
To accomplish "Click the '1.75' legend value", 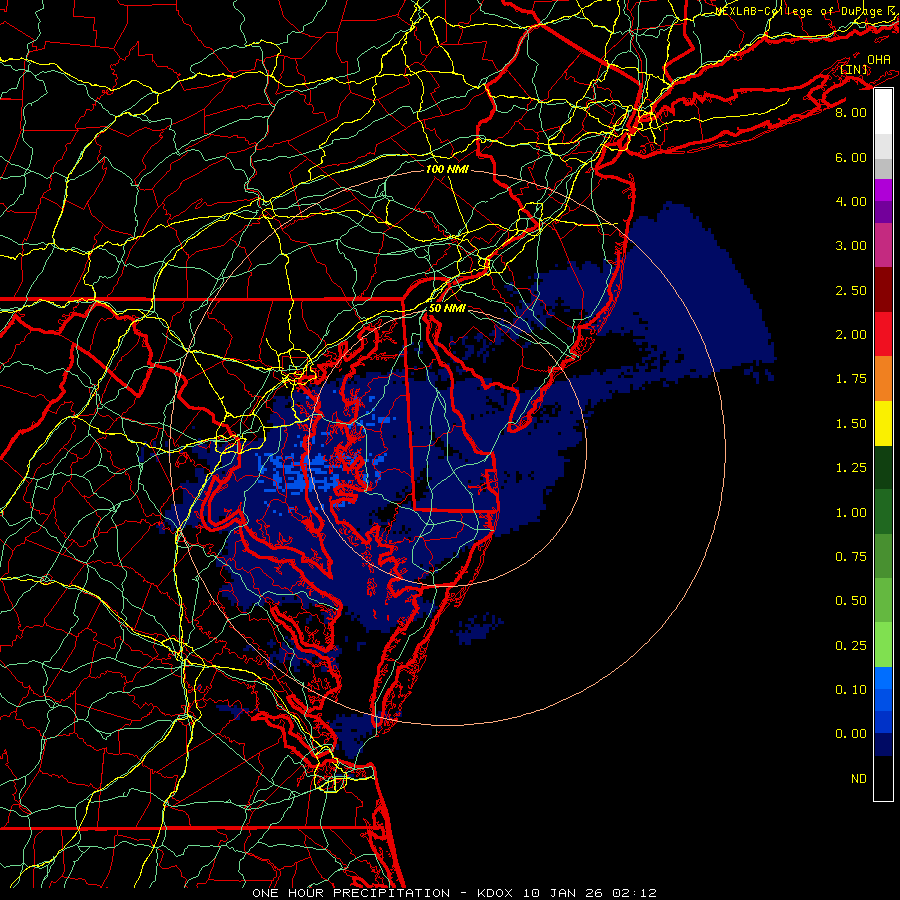I will pos(851,379).
